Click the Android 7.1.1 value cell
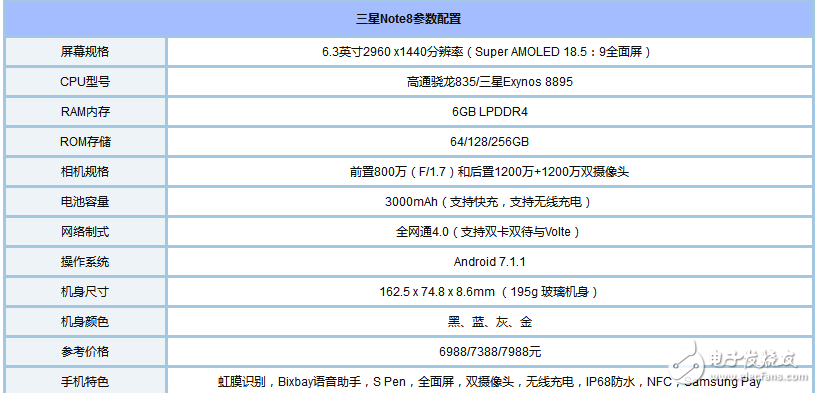 (489, 262)
